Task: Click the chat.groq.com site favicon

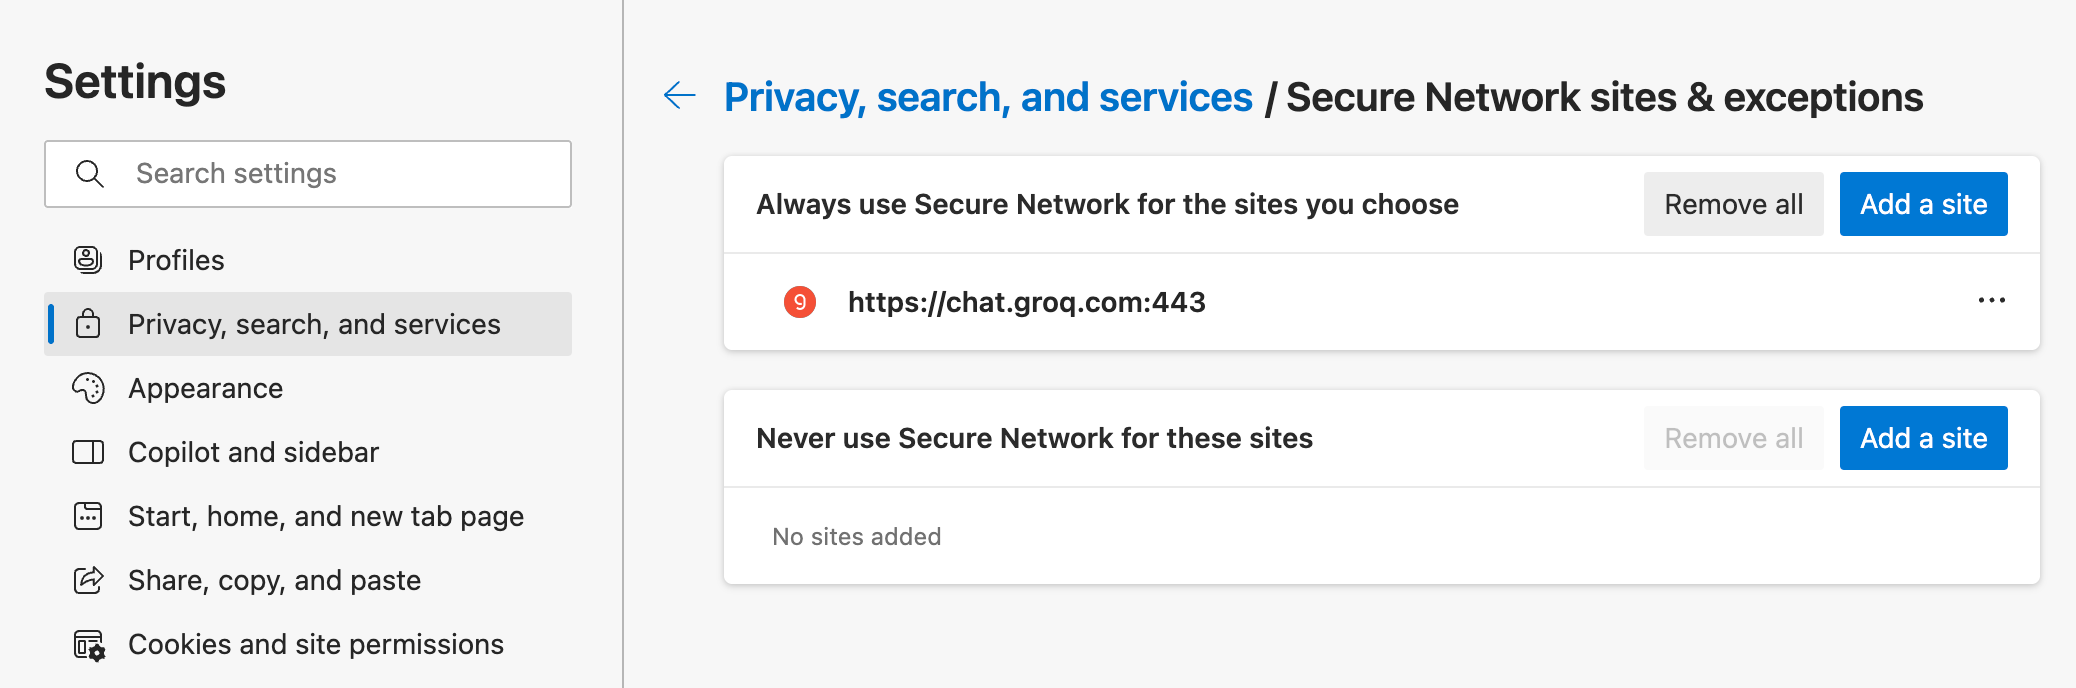Action: 799,302
